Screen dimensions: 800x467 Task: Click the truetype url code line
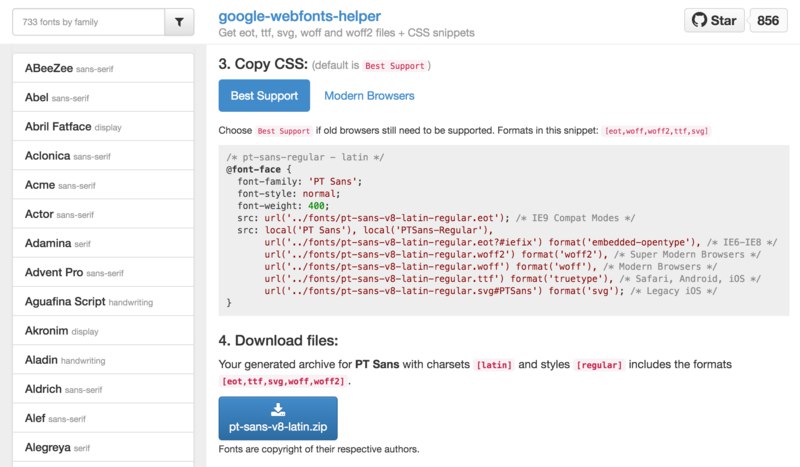tap(512, 279)
